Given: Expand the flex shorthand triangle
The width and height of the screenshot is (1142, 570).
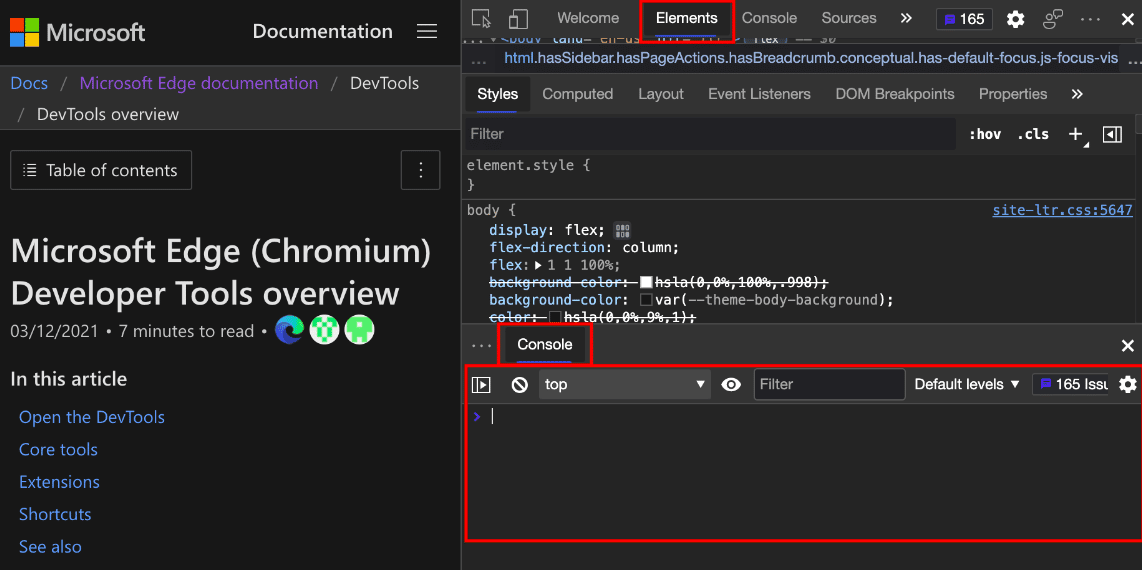Looking at the screenshot, I should point(539,265).
